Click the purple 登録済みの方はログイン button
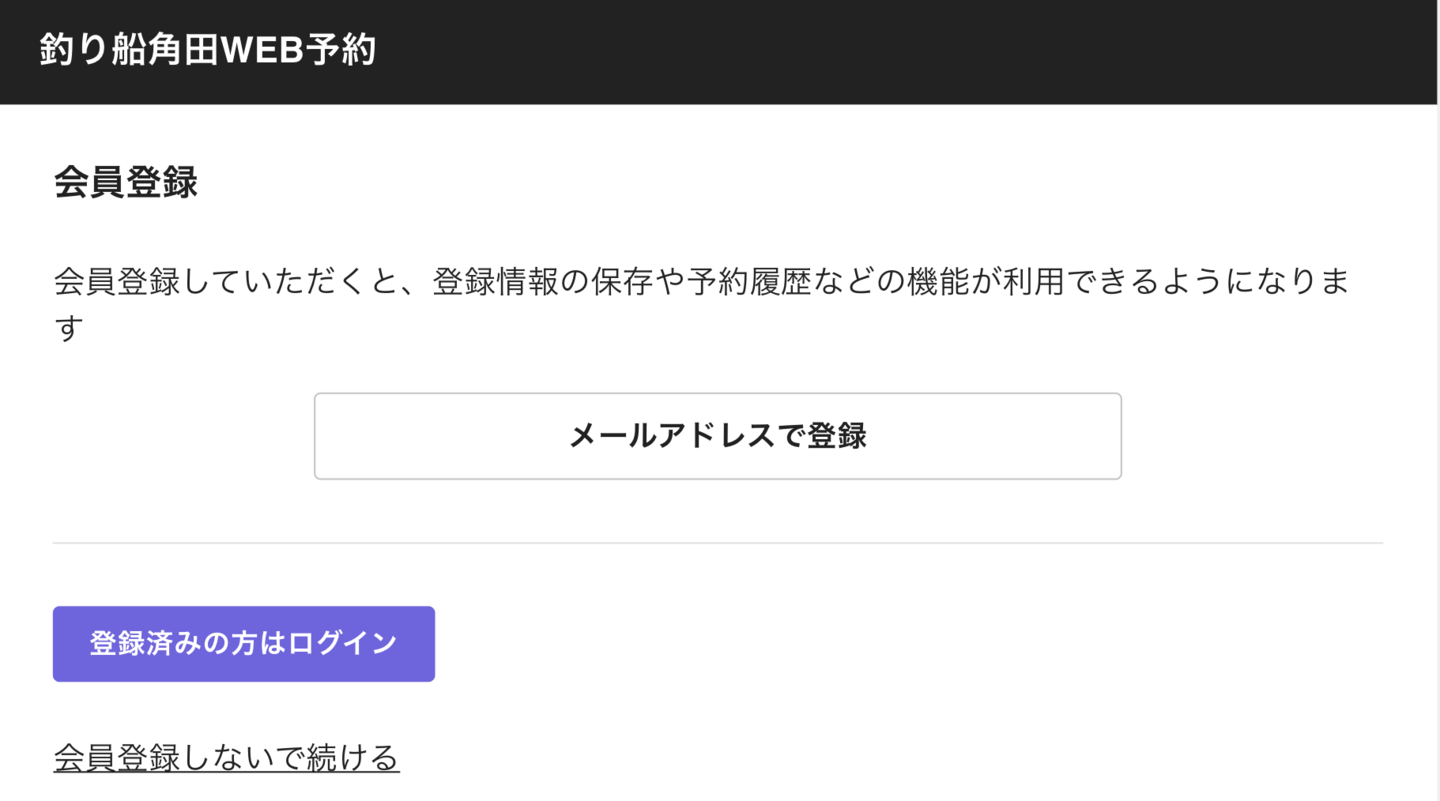This screenshot has height=801, width=1440. click(x=243, y=644)
